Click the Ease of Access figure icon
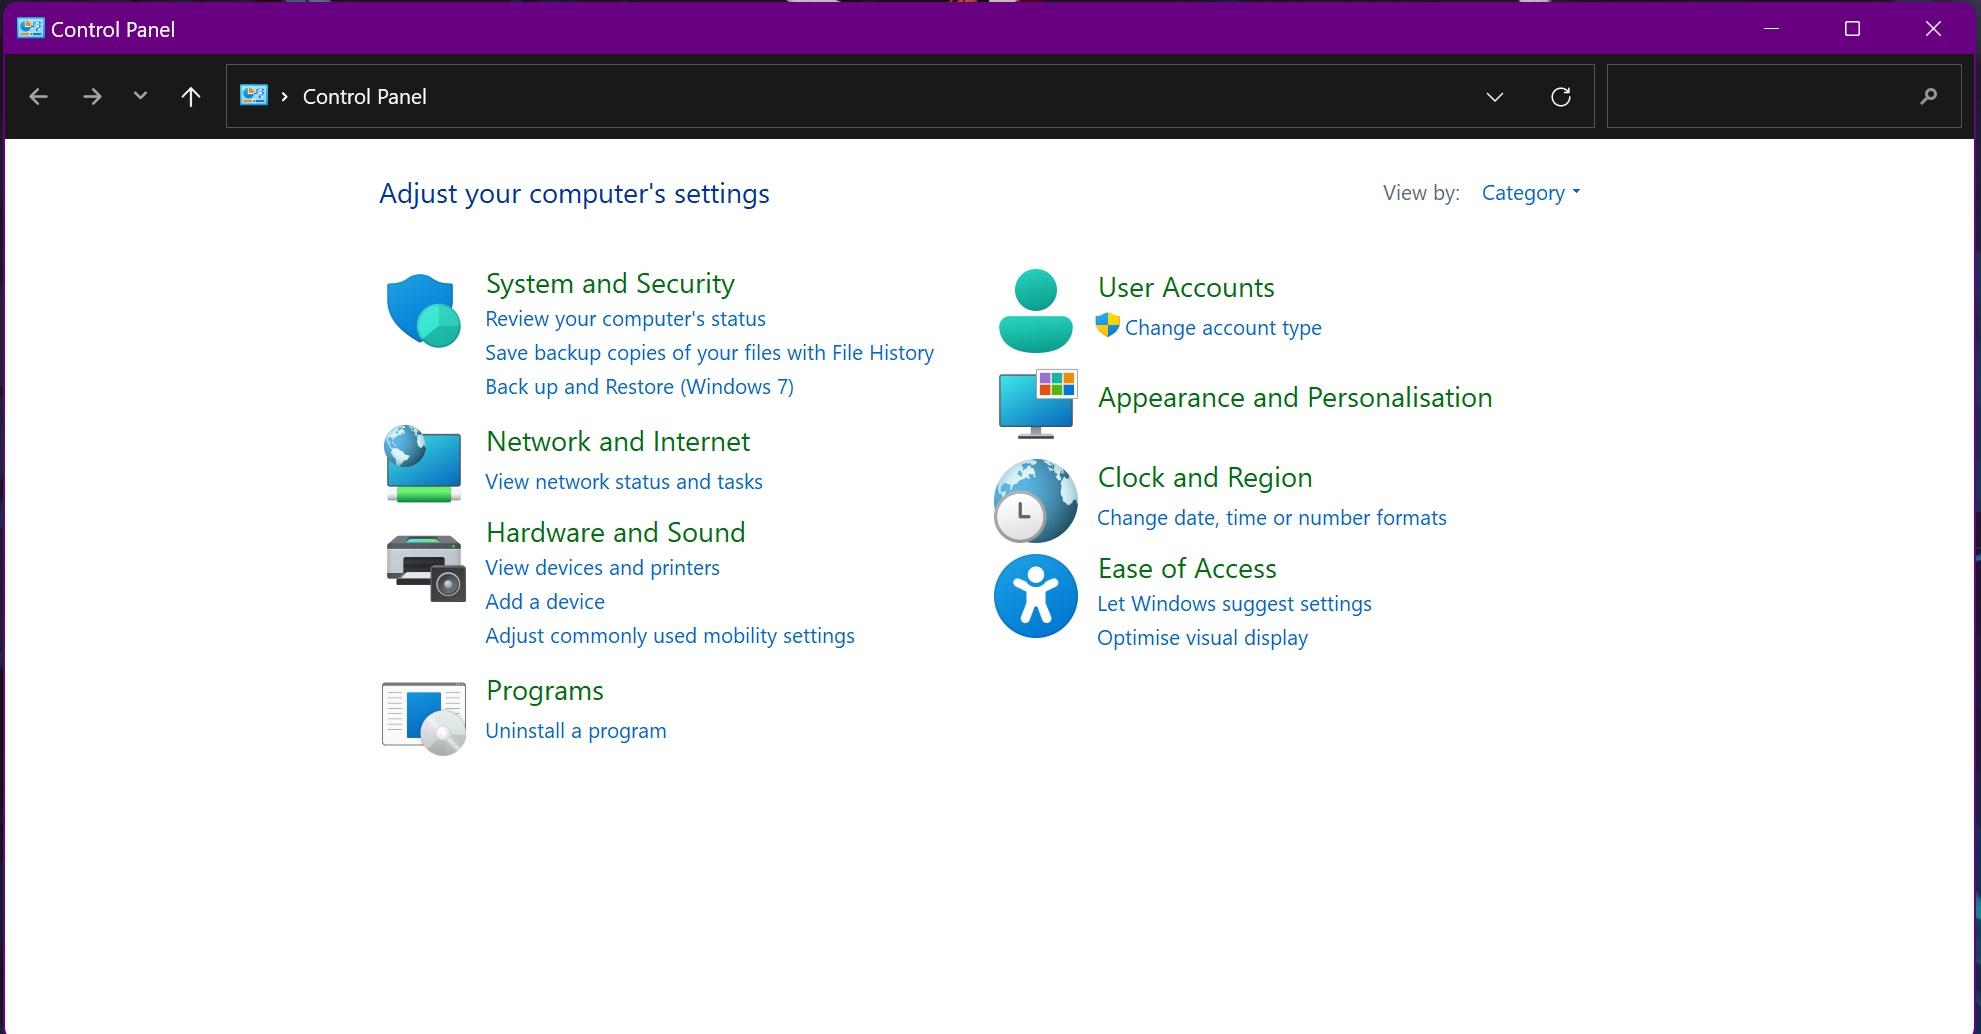Viewport: 1981px width, 1034px height. coord(1035,596)
